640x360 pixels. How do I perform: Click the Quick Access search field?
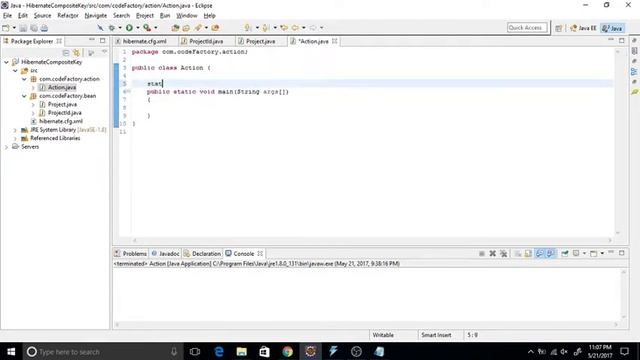(x=527, y=28)
